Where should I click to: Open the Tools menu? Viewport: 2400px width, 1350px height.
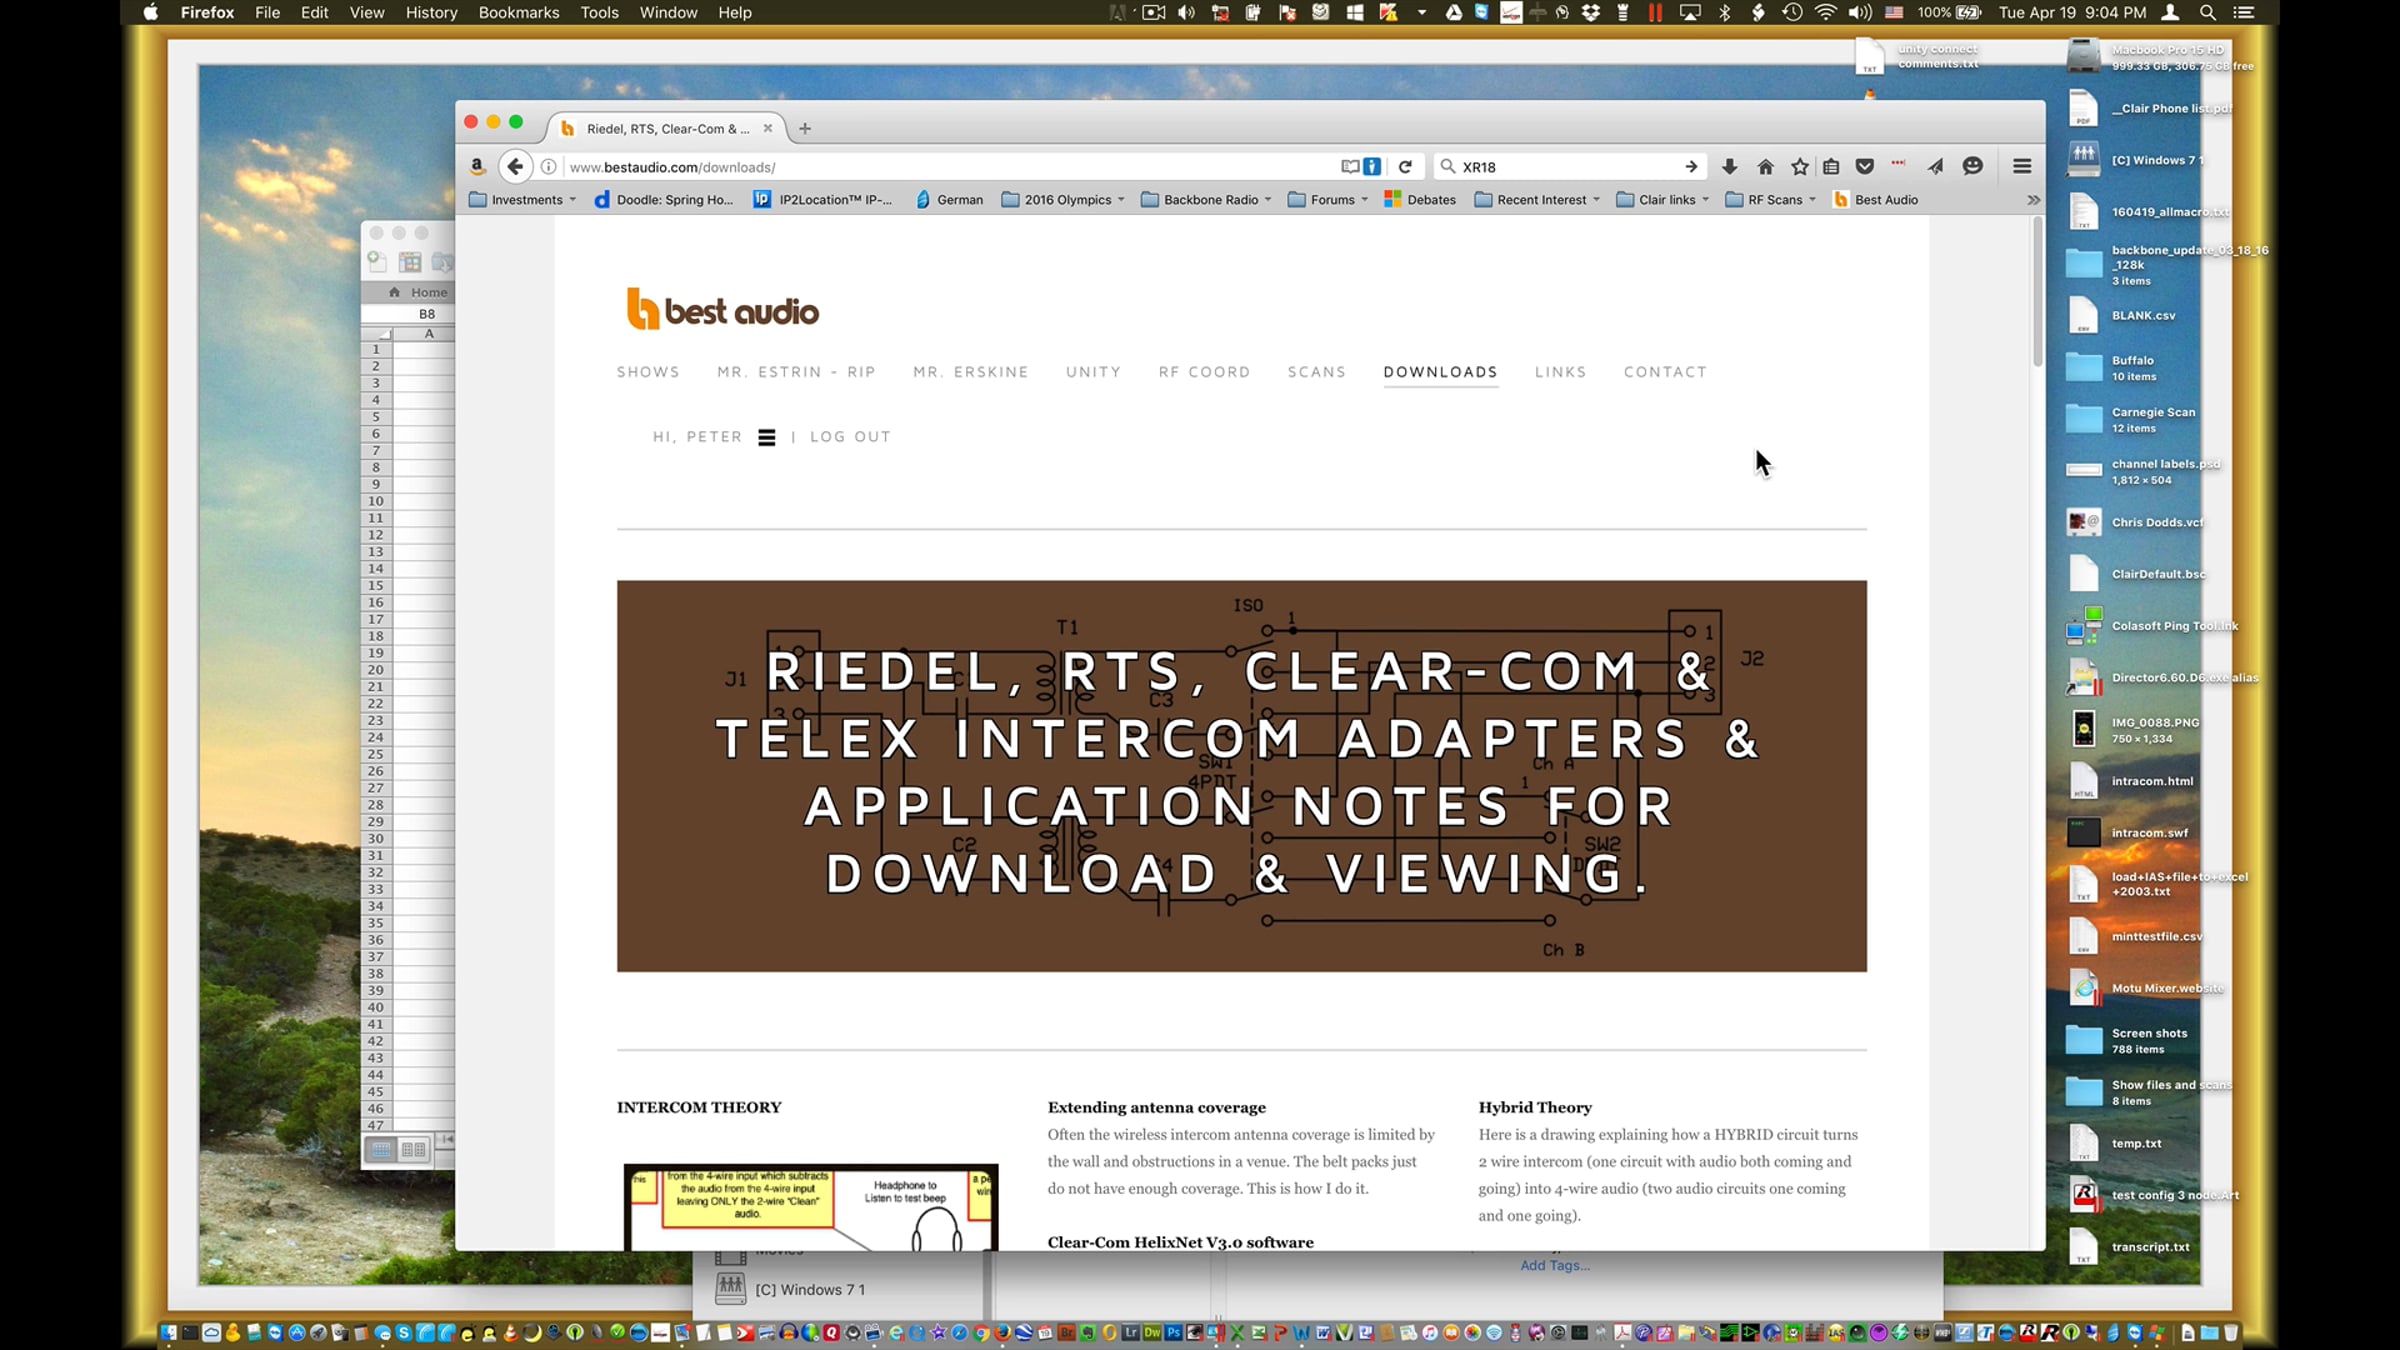(600, 13)
